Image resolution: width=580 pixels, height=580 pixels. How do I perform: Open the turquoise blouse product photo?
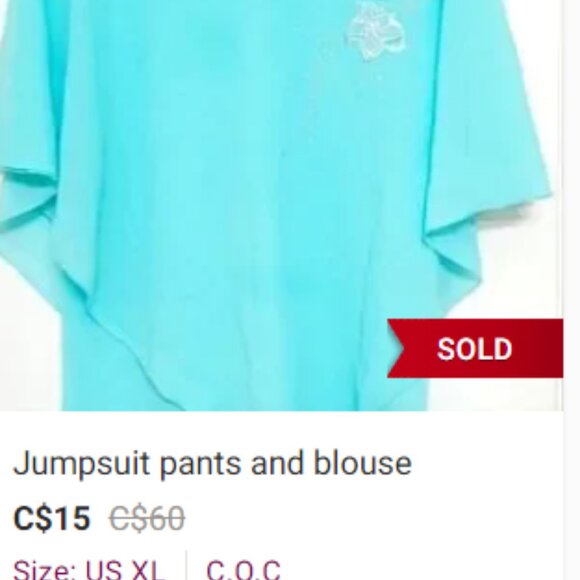(281, 205)
